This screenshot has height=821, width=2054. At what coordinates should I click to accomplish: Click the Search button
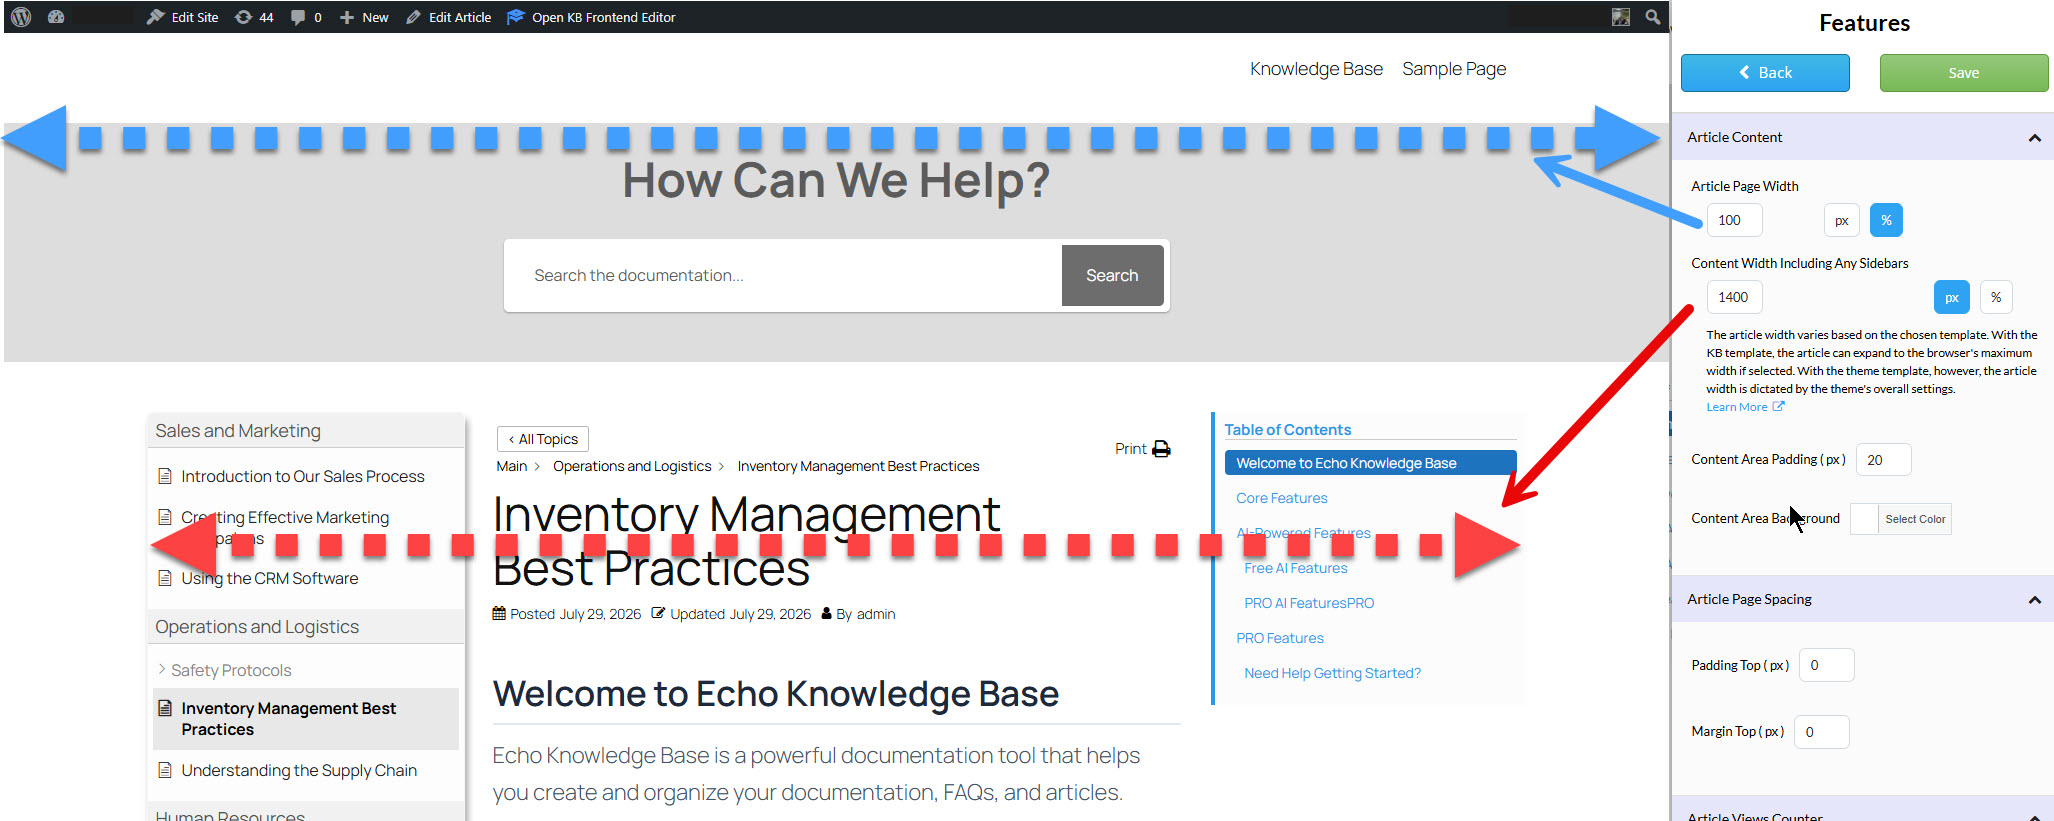click(1112, 275)
